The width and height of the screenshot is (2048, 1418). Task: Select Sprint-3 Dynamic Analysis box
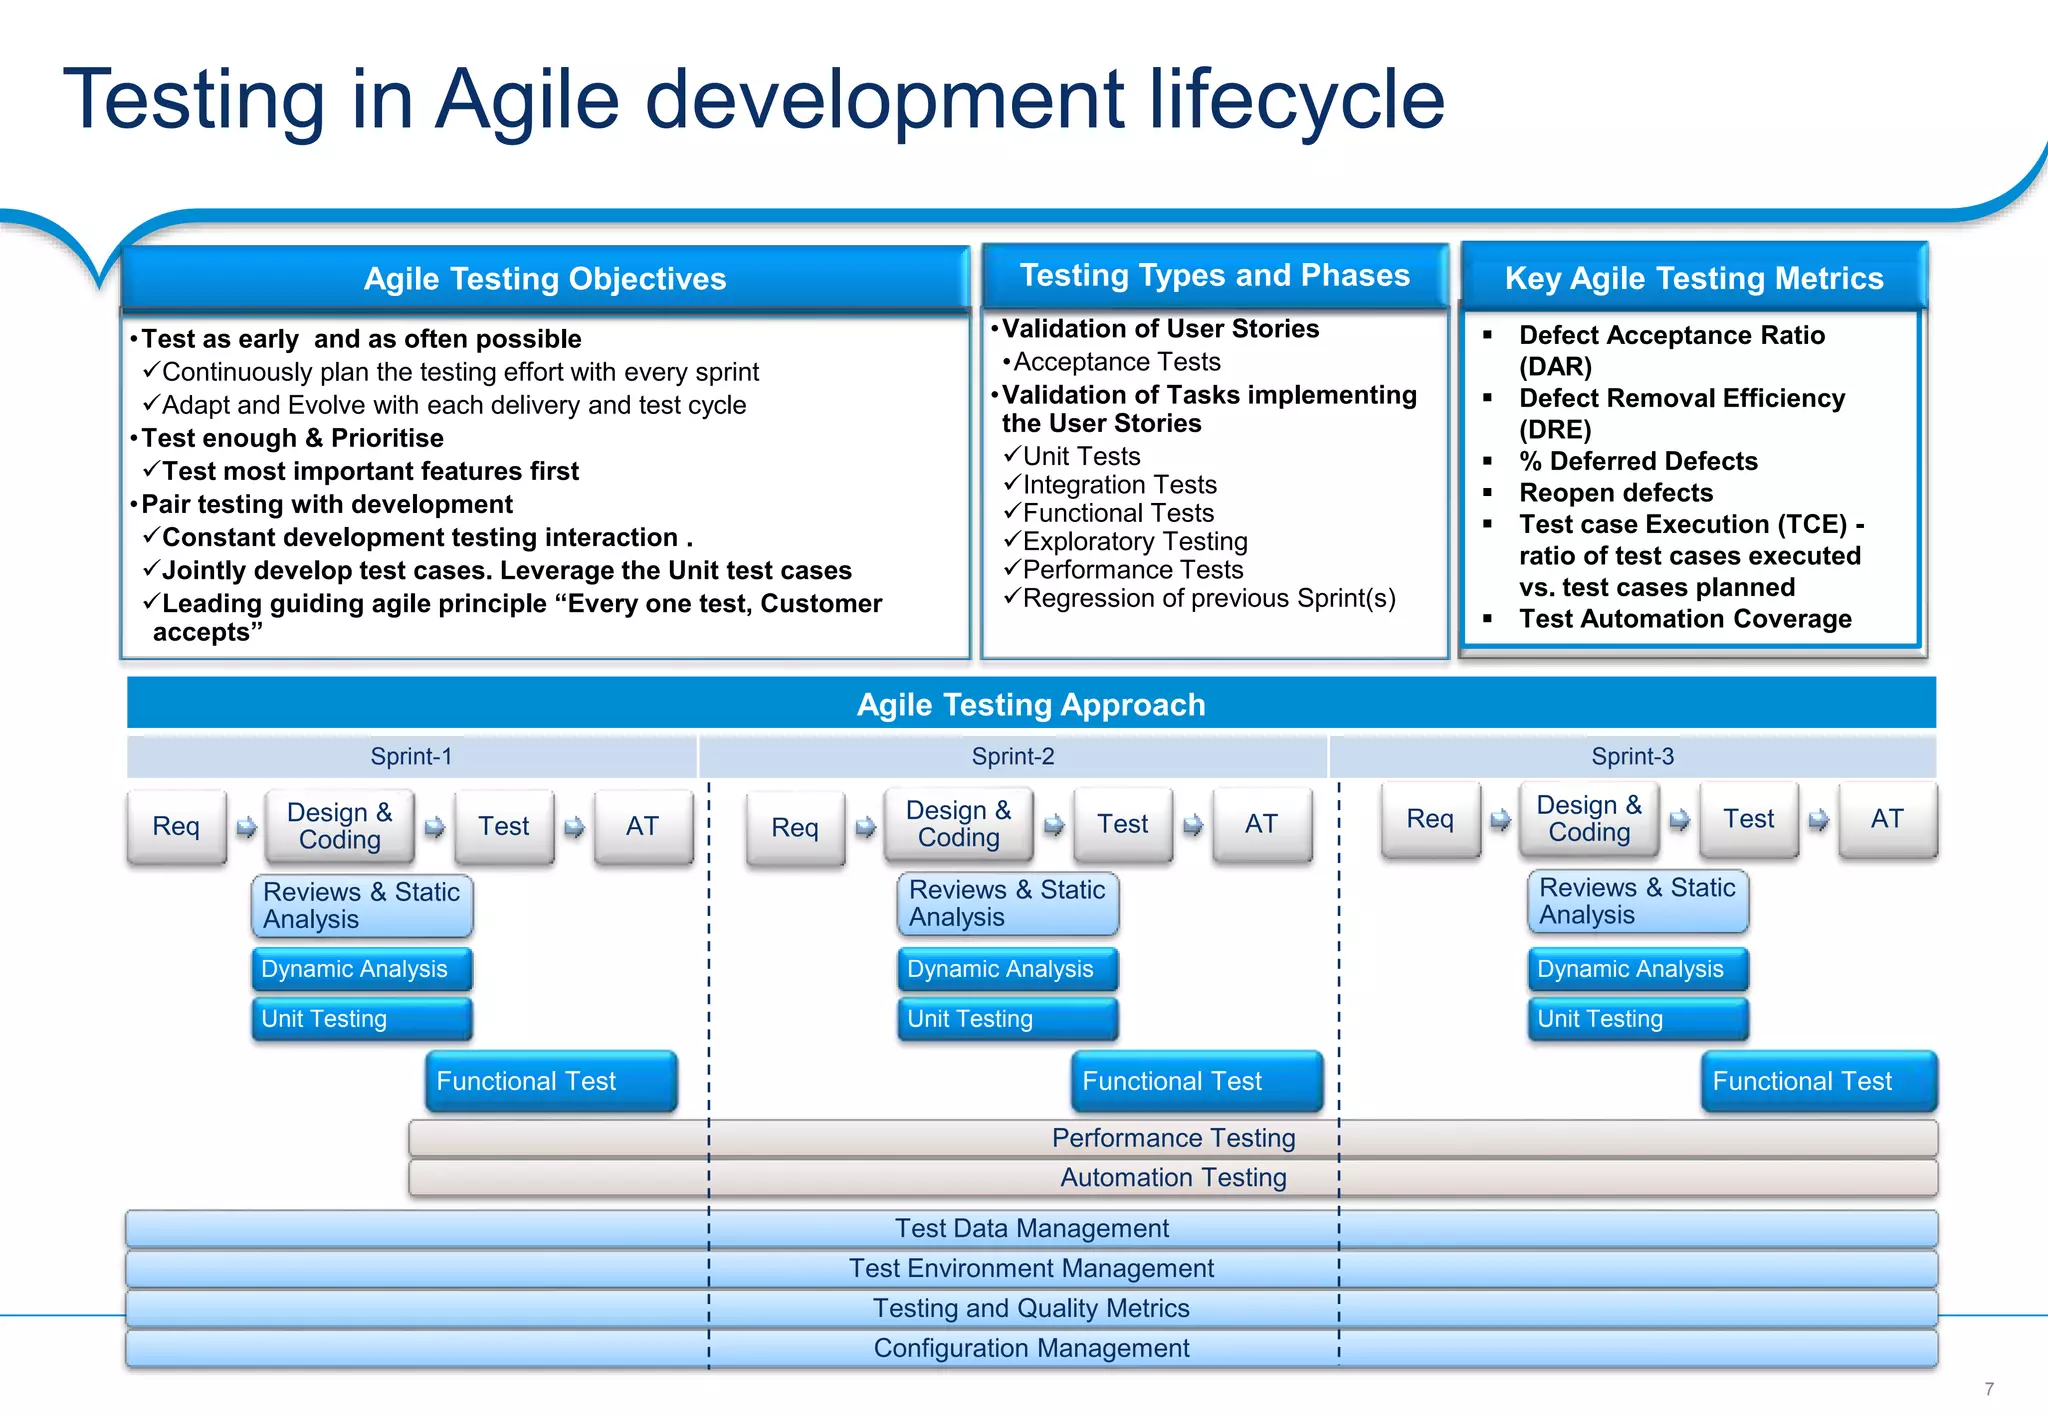1637,969
